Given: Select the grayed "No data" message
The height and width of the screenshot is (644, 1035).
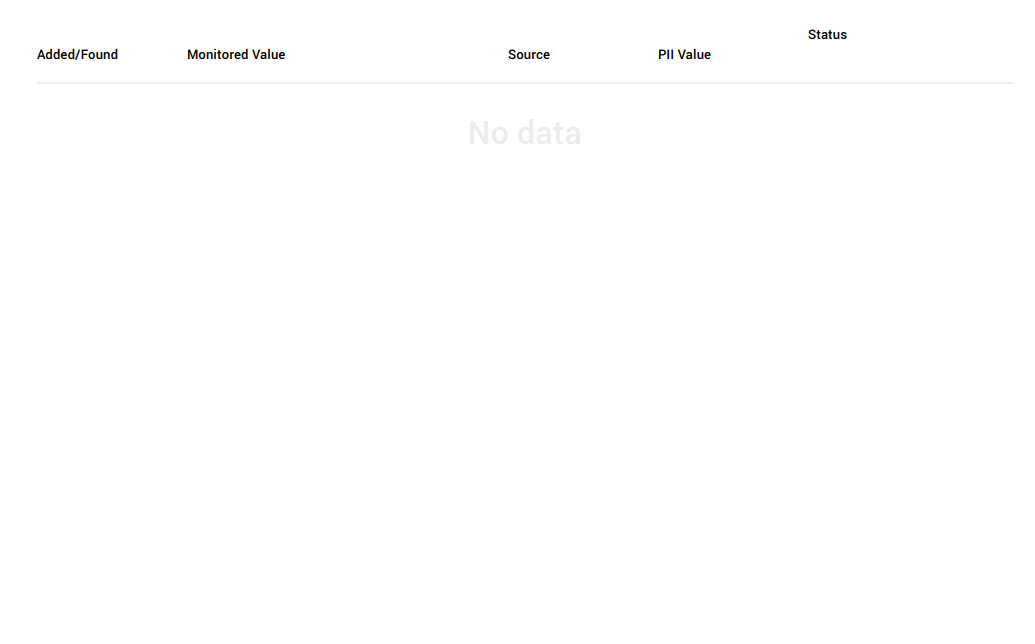Looking at the screenshot, I should pyautogui.click(x=524, y=133).
